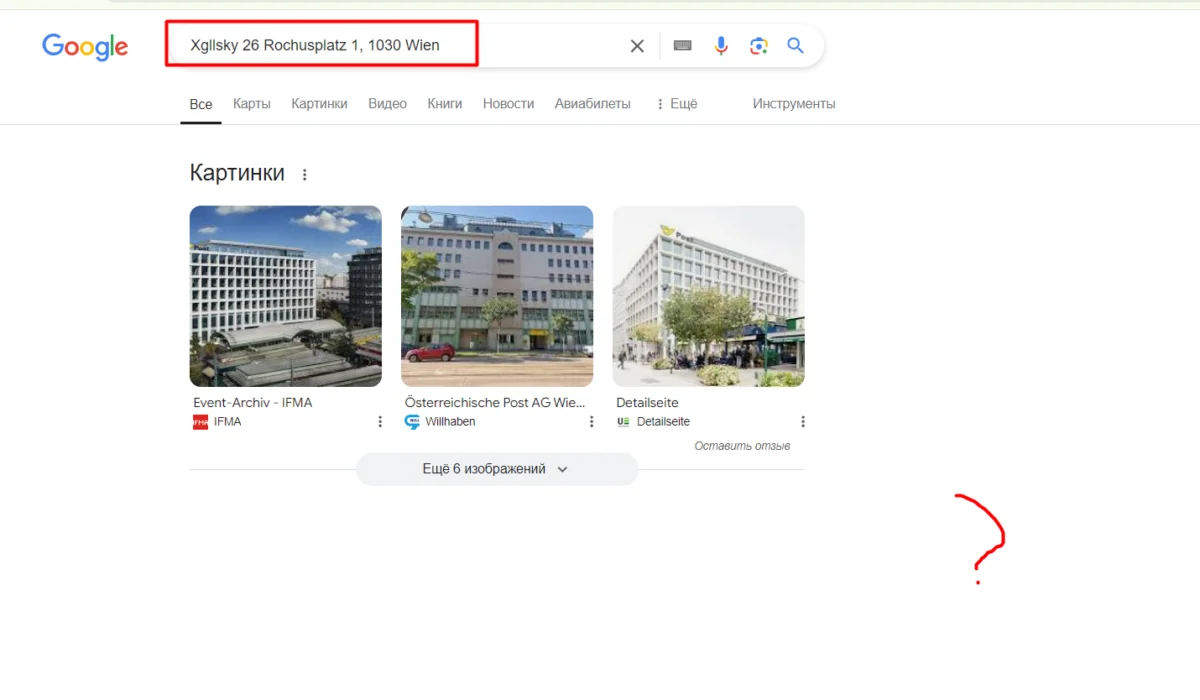Viewport: 1200px width, 700px height.
Task: Open the Detailseite Post building thumbnail
Action: coord(709,296)
